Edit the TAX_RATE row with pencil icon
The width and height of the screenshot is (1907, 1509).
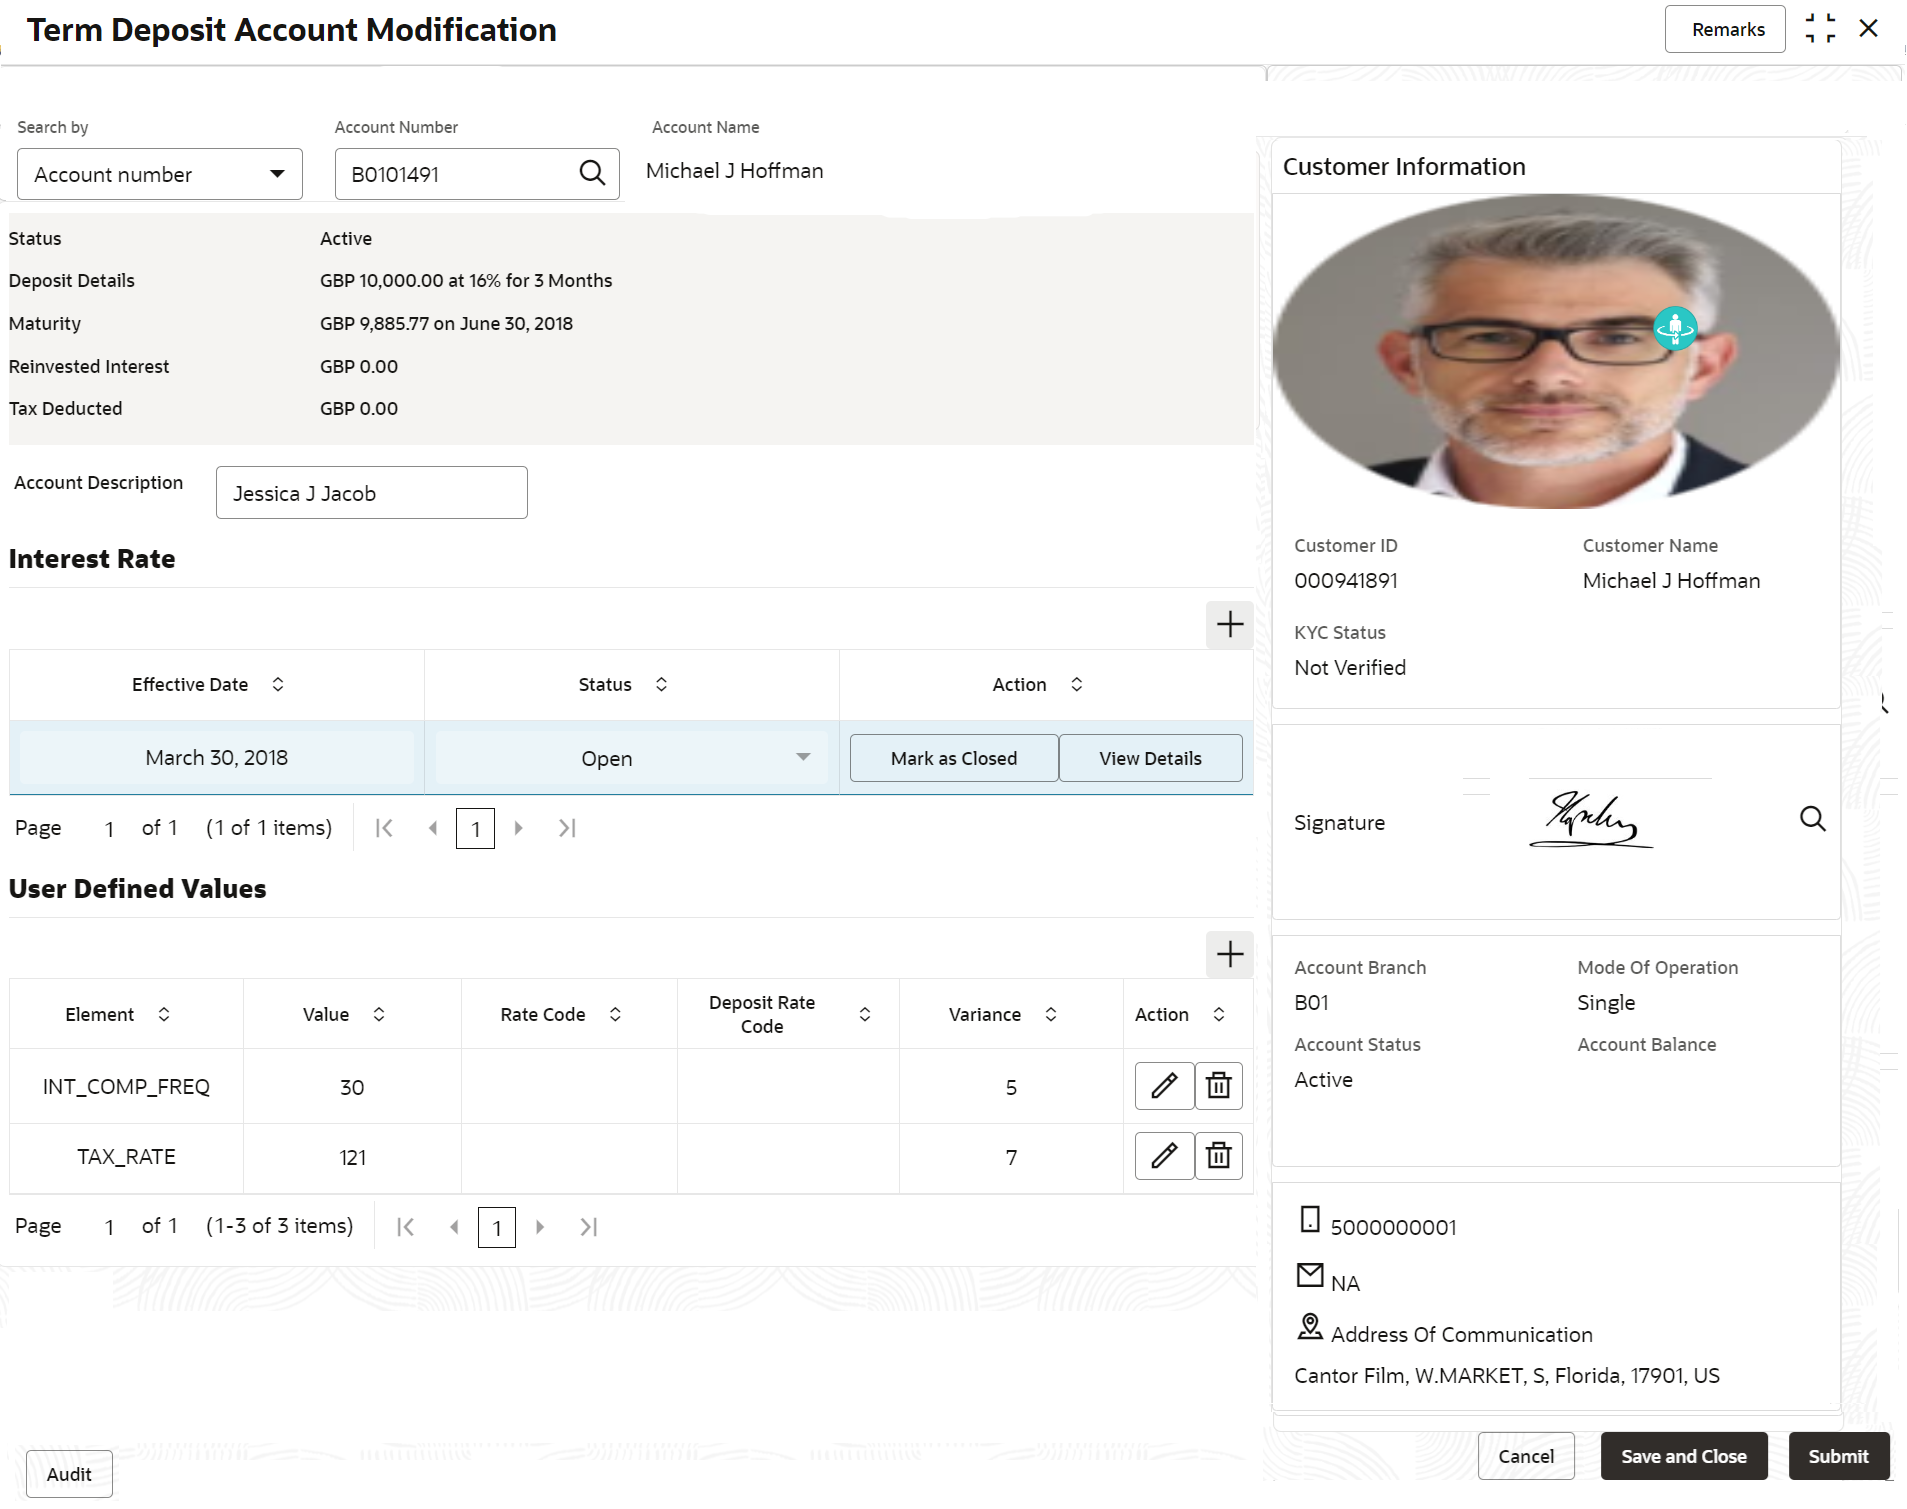pos(1164,1156)
